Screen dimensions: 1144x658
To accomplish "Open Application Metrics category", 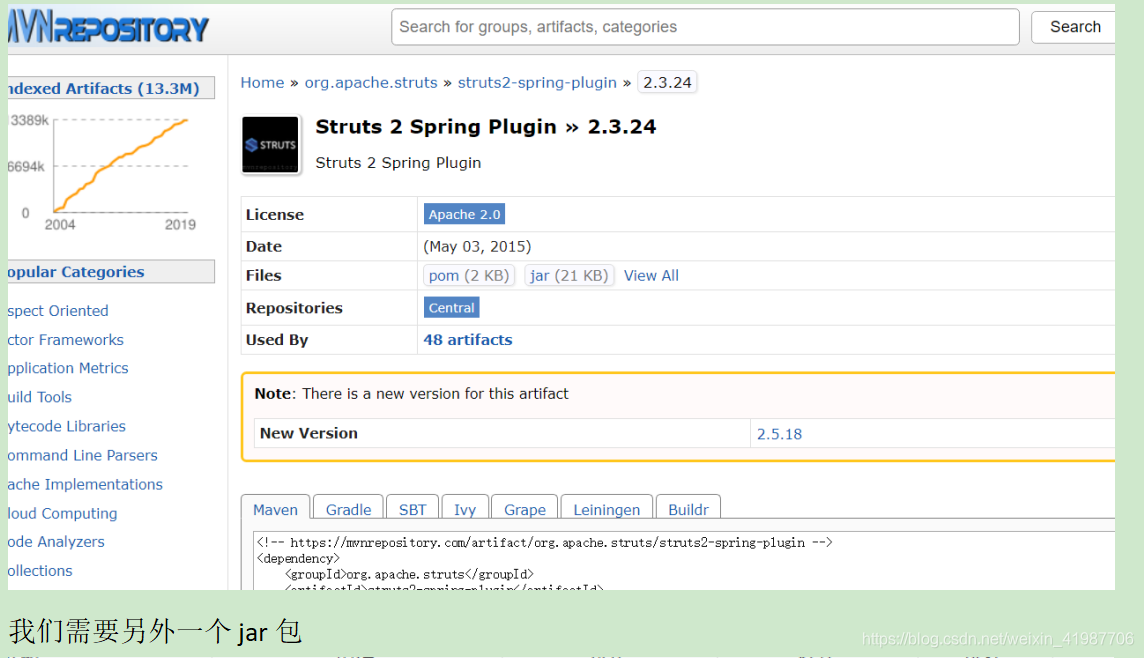I will point(68,368).
